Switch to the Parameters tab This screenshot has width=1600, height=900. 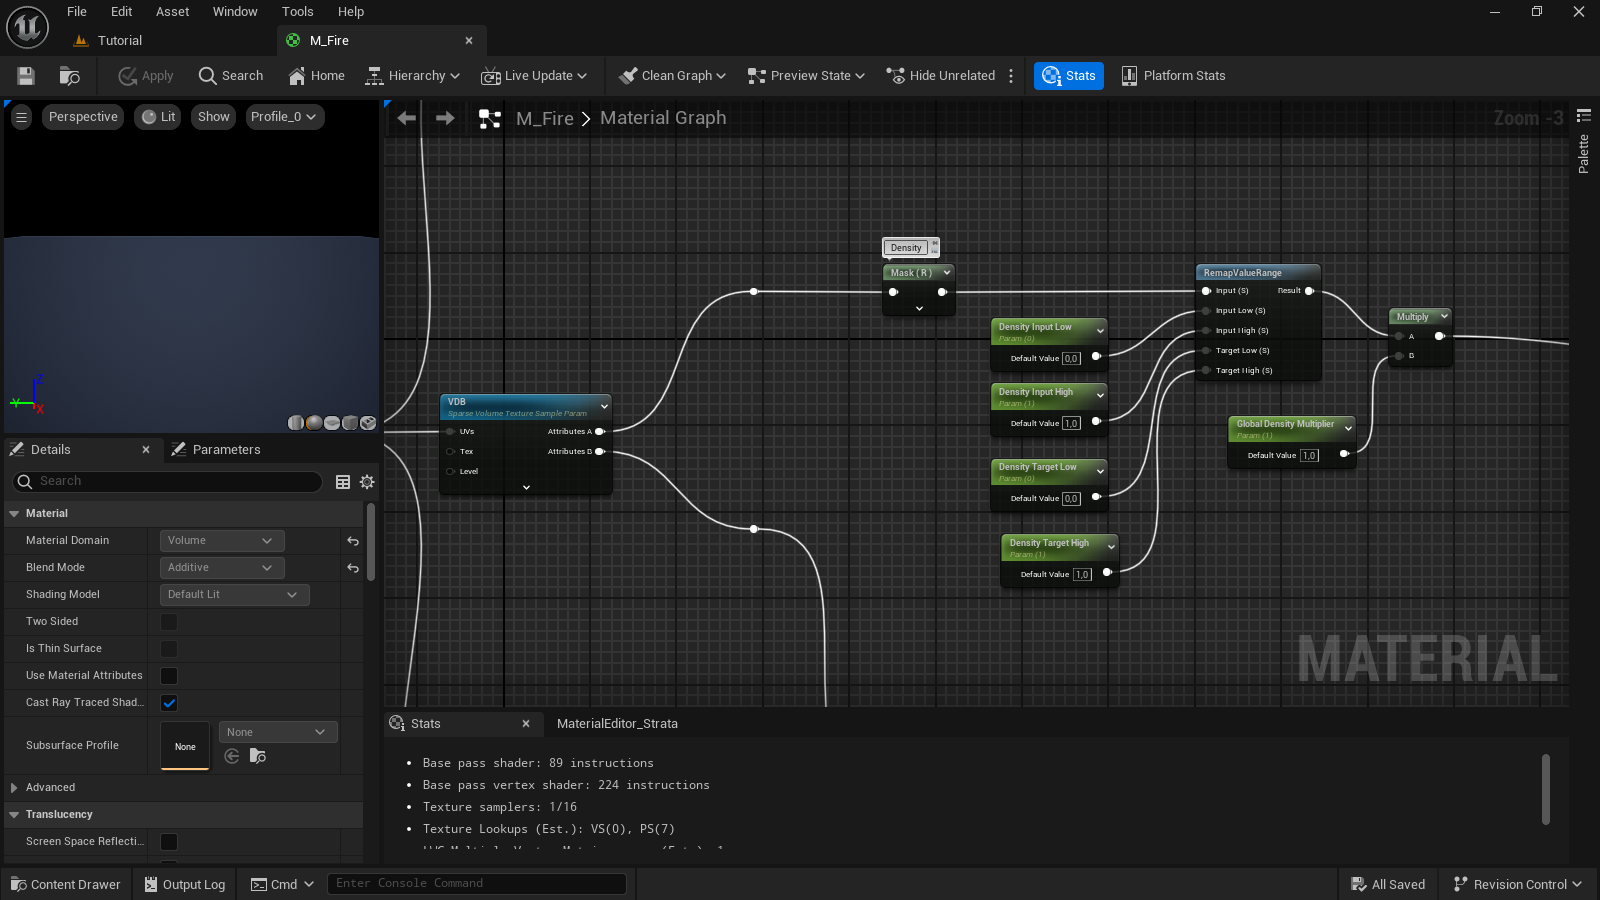[226, 450]
